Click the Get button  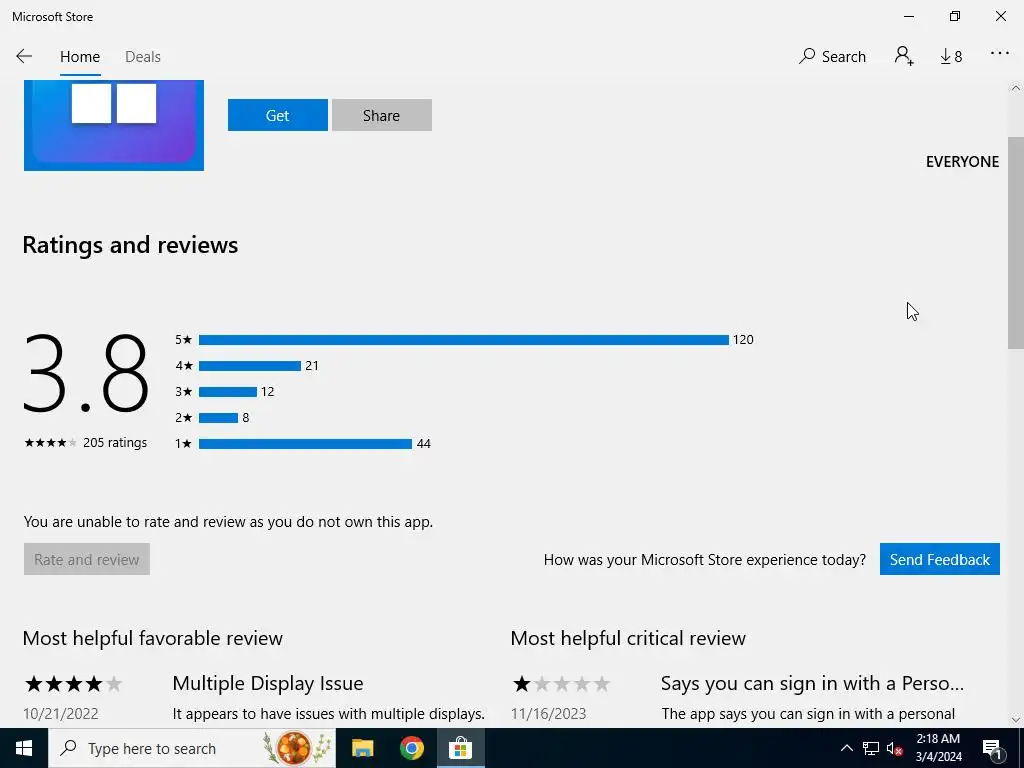pos(278,115)
